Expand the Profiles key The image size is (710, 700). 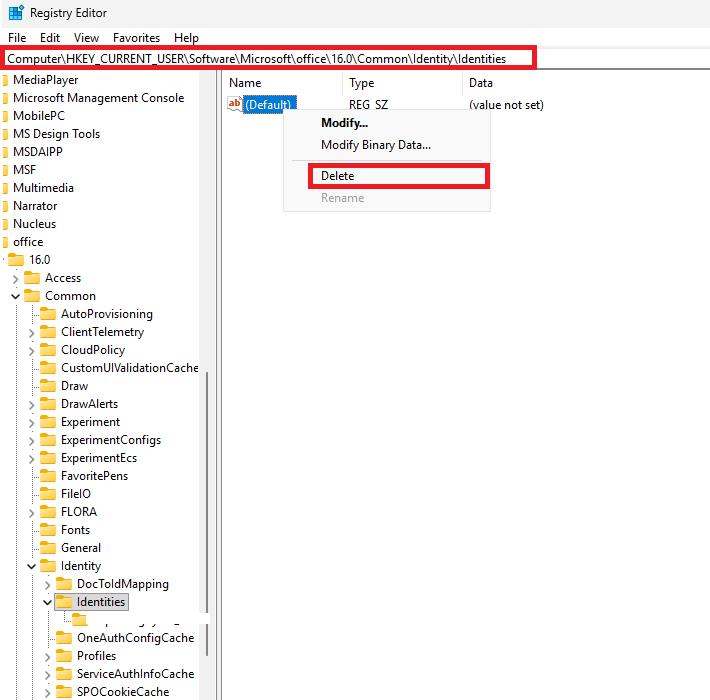pos(47,657)
